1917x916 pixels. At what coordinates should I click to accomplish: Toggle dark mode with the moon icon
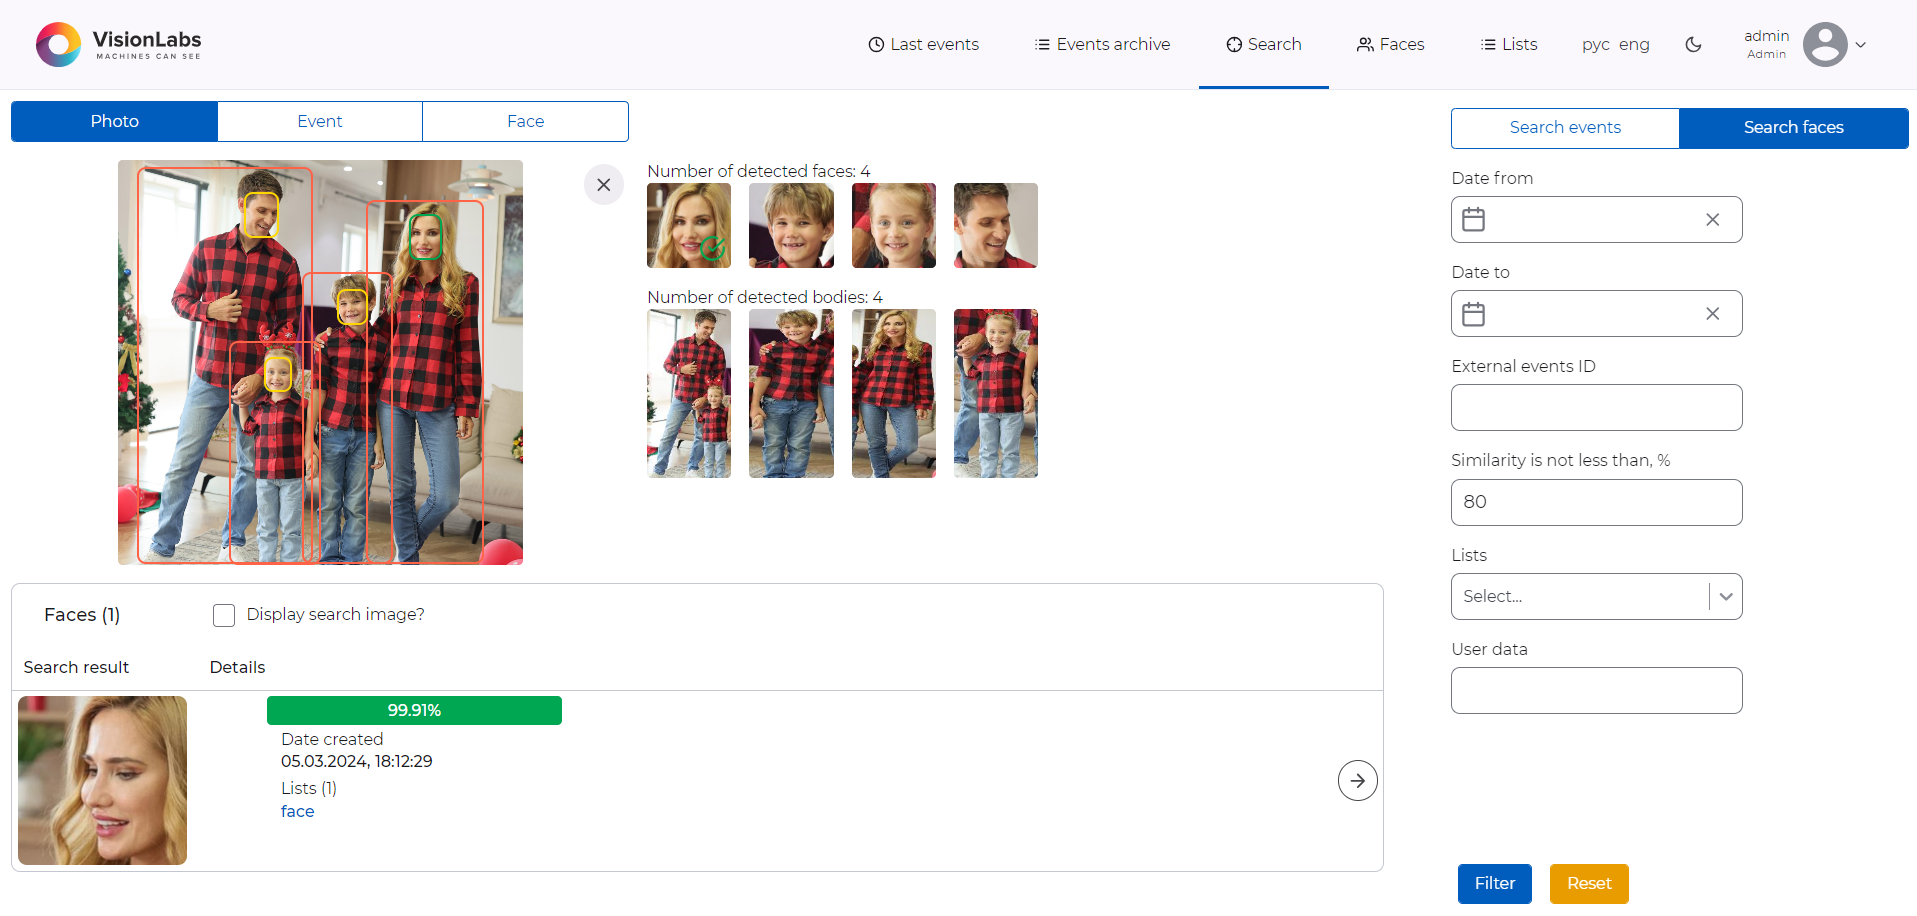coord(1693,44)
